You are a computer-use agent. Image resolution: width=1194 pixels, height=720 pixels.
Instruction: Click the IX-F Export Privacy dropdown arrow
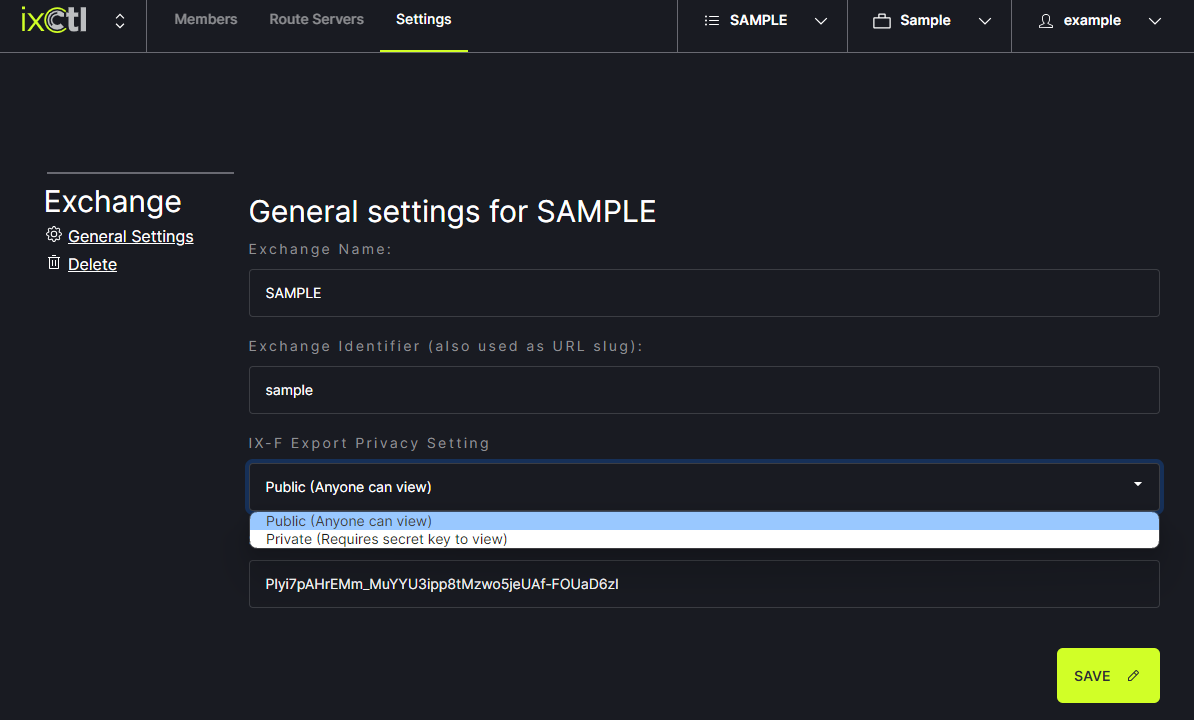tap(1137, 485)
